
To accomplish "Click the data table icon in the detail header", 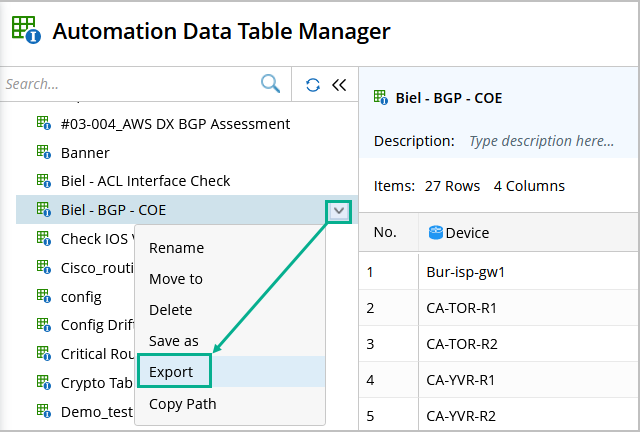I will (x=381, y=98).
